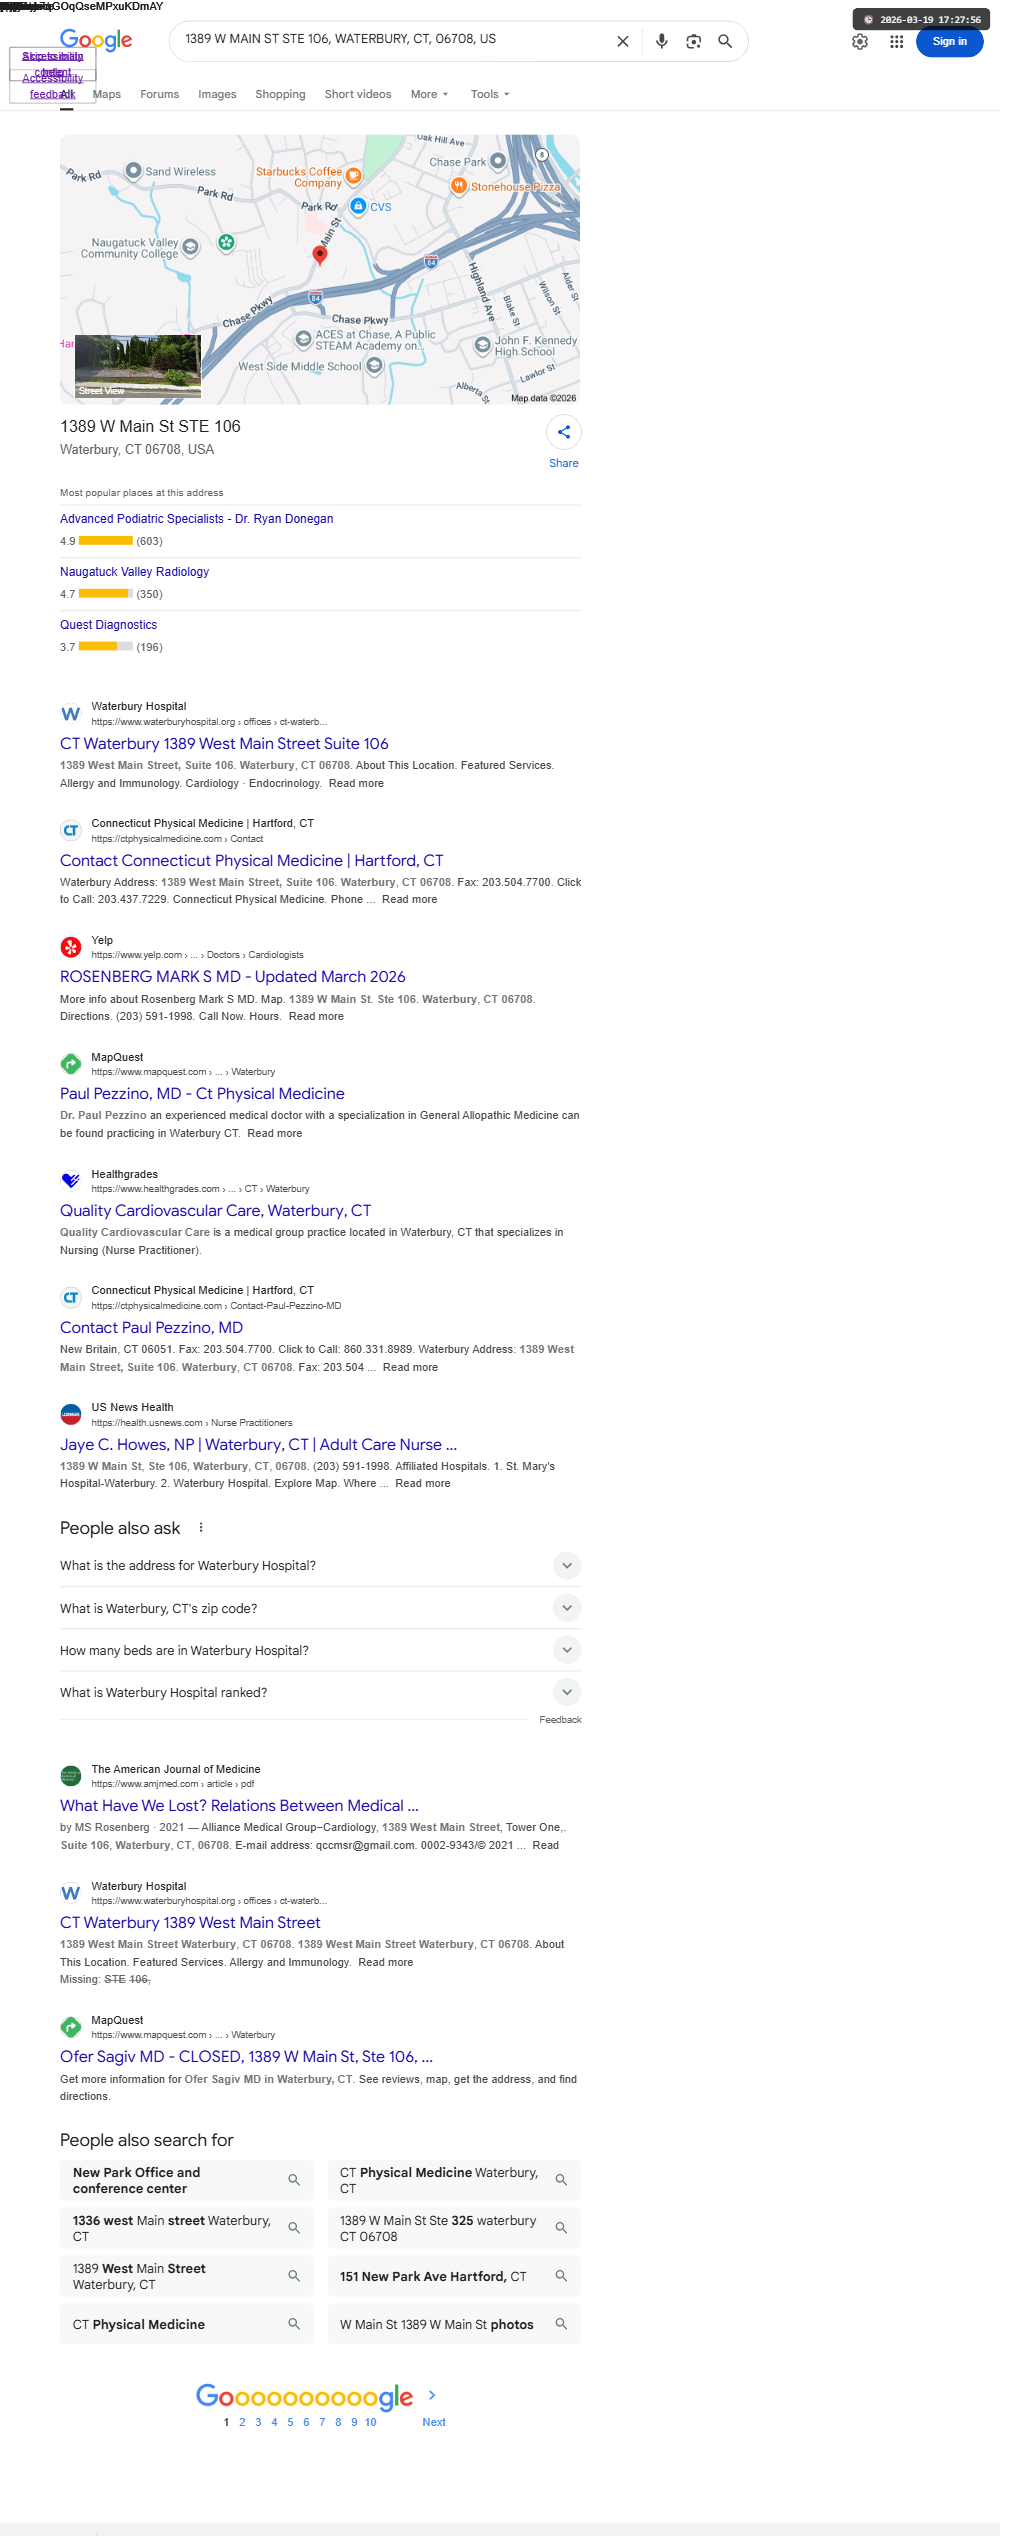Switch to the Short videos tab
The image size is (1012, 2536).
tap(358, 95)
